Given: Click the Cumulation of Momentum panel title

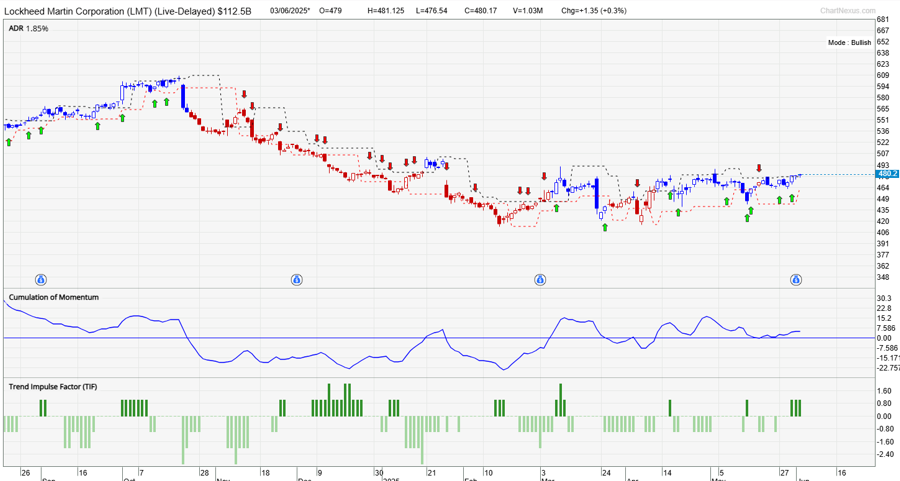Looking at the screenshot, I should 53,297.
